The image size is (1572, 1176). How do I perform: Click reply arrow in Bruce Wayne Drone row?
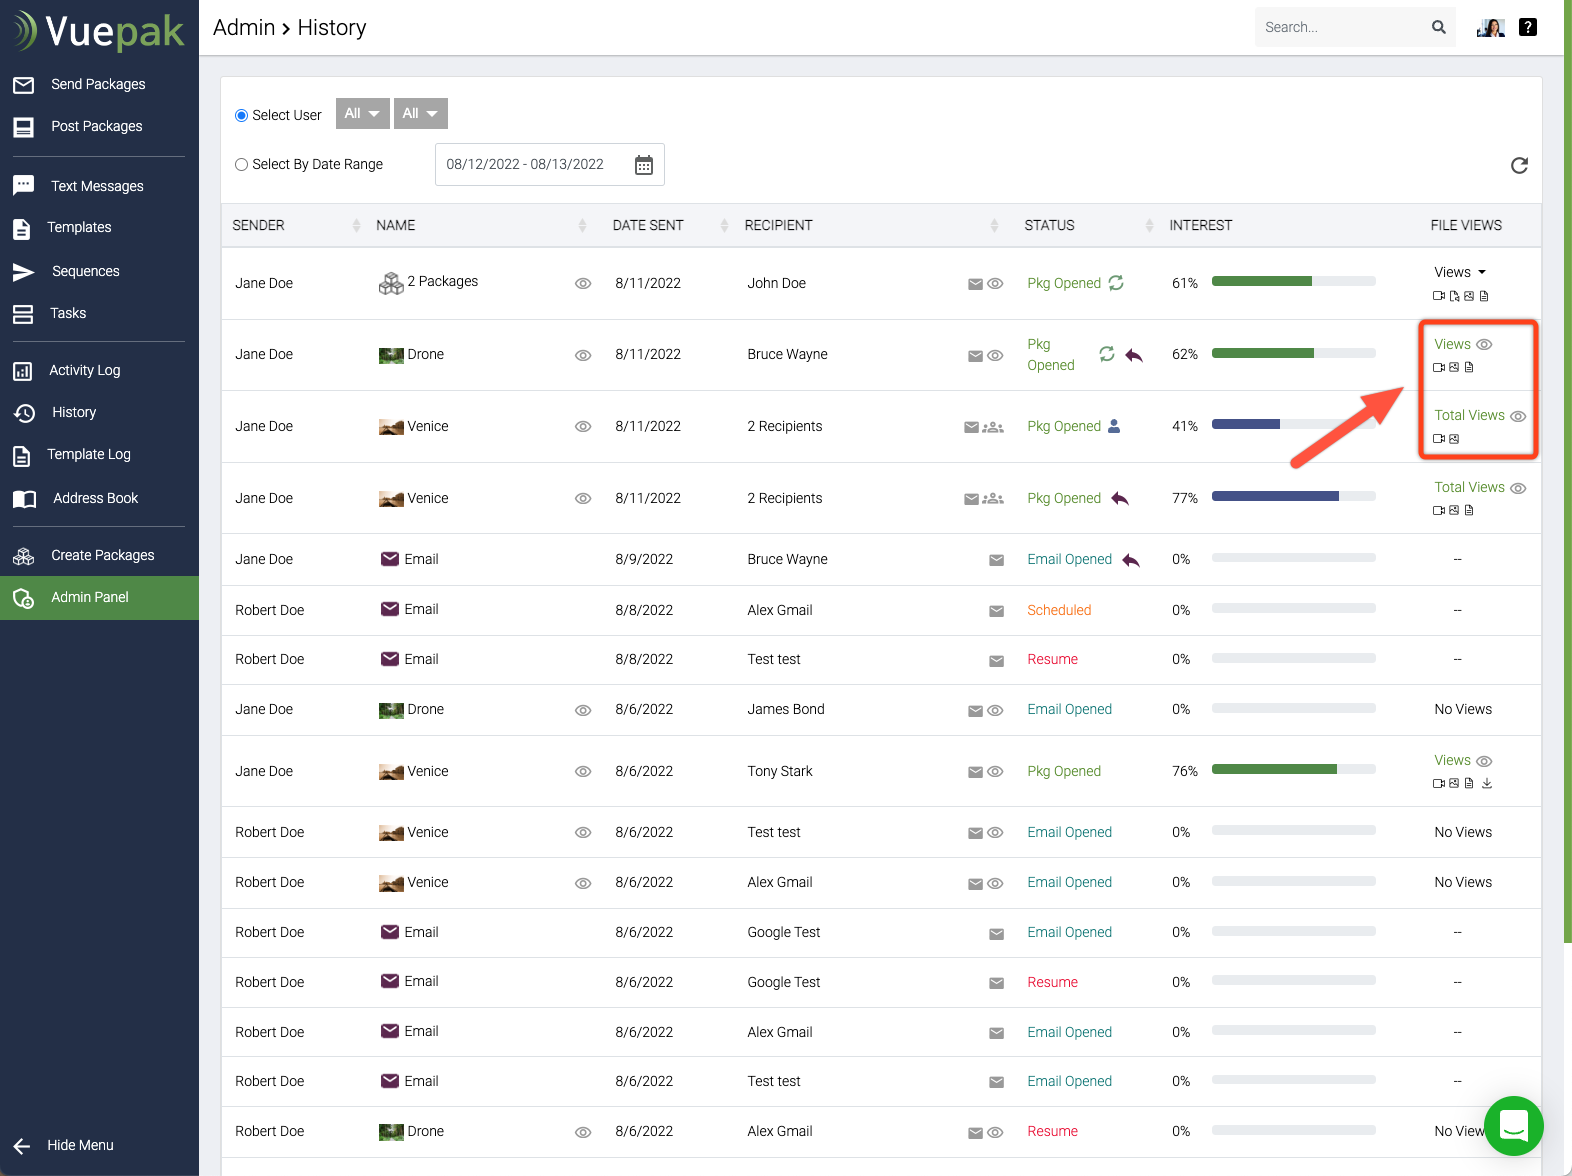[1134, 355]
